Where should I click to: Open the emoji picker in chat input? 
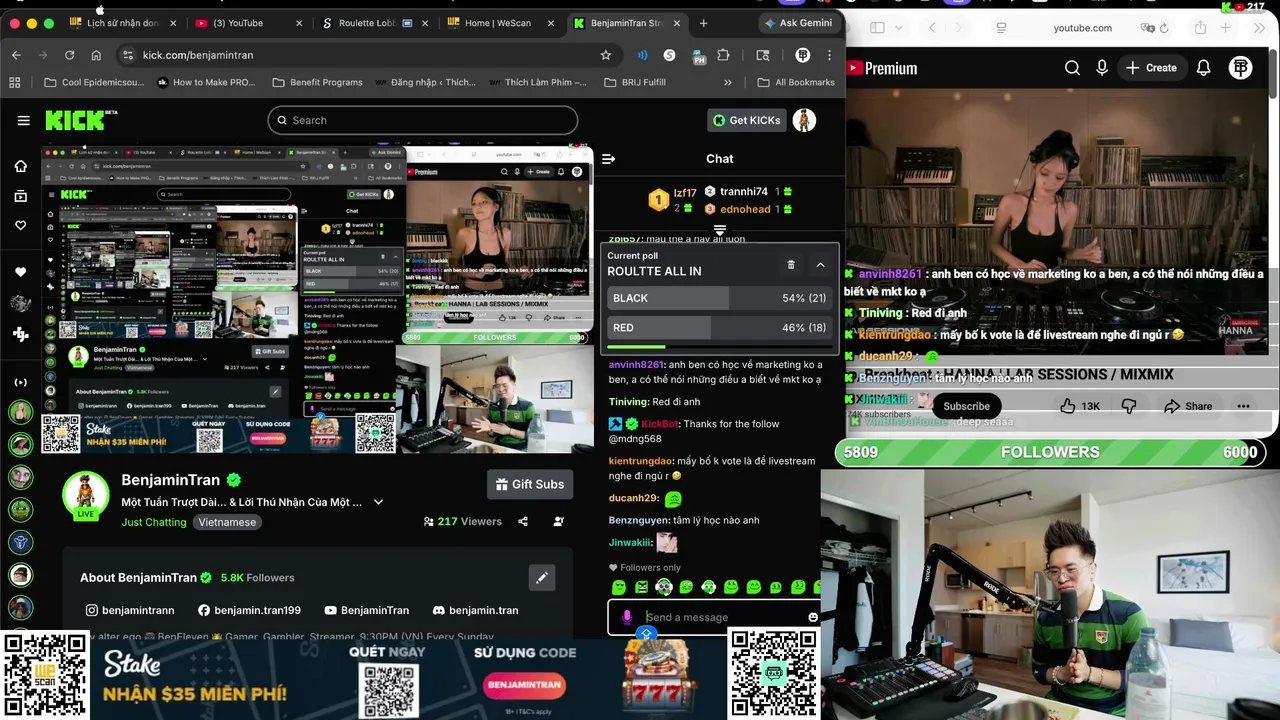click(x=813, y=617)
